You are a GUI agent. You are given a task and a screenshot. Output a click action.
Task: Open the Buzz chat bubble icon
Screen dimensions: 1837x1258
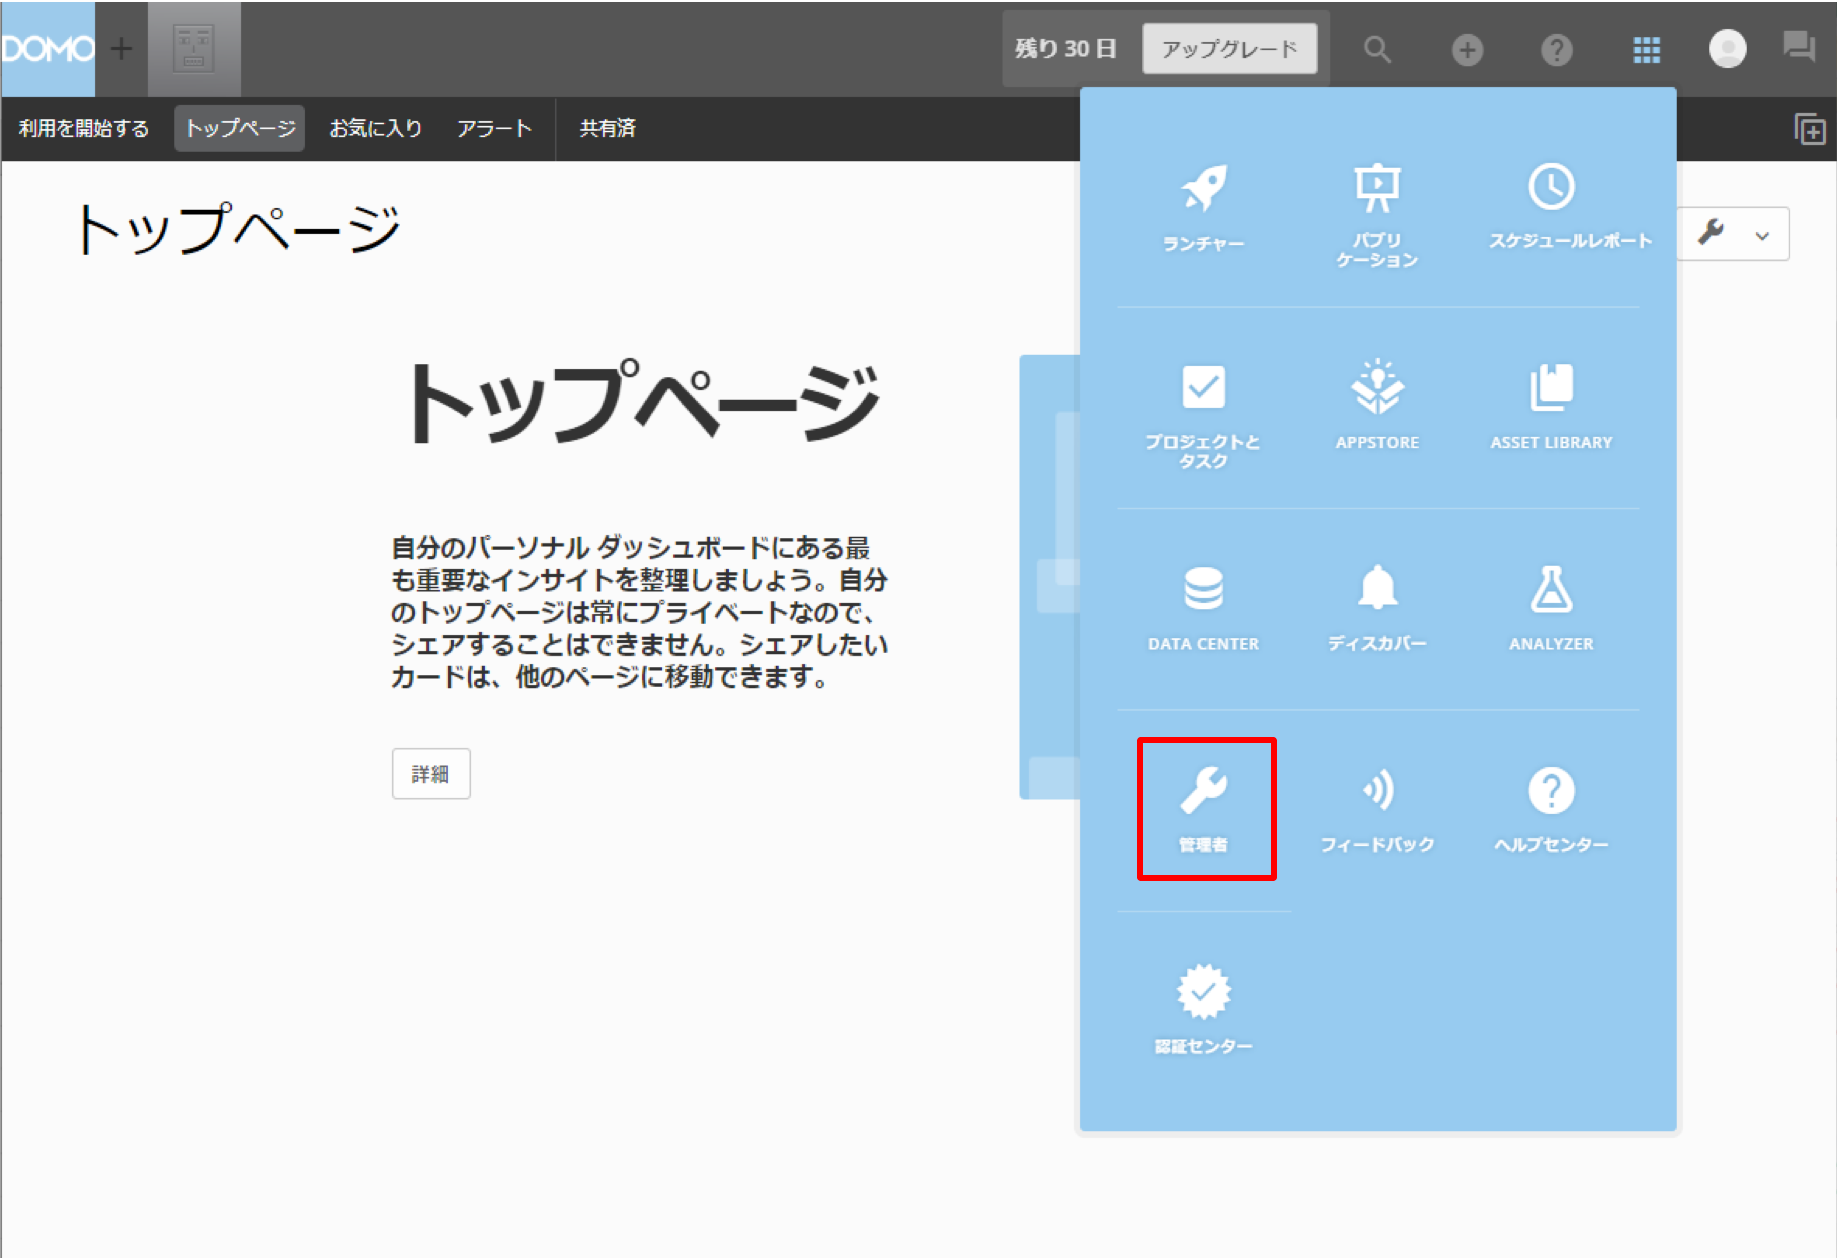pos(1799,47)
